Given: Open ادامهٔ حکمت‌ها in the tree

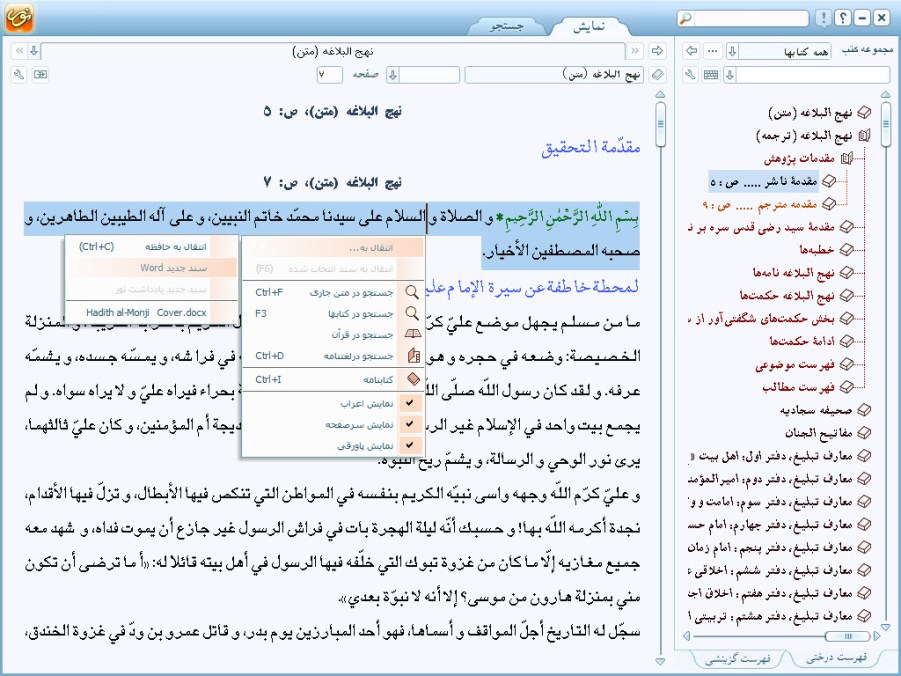Looking at the screenshot, I should [x=802, y=341].
